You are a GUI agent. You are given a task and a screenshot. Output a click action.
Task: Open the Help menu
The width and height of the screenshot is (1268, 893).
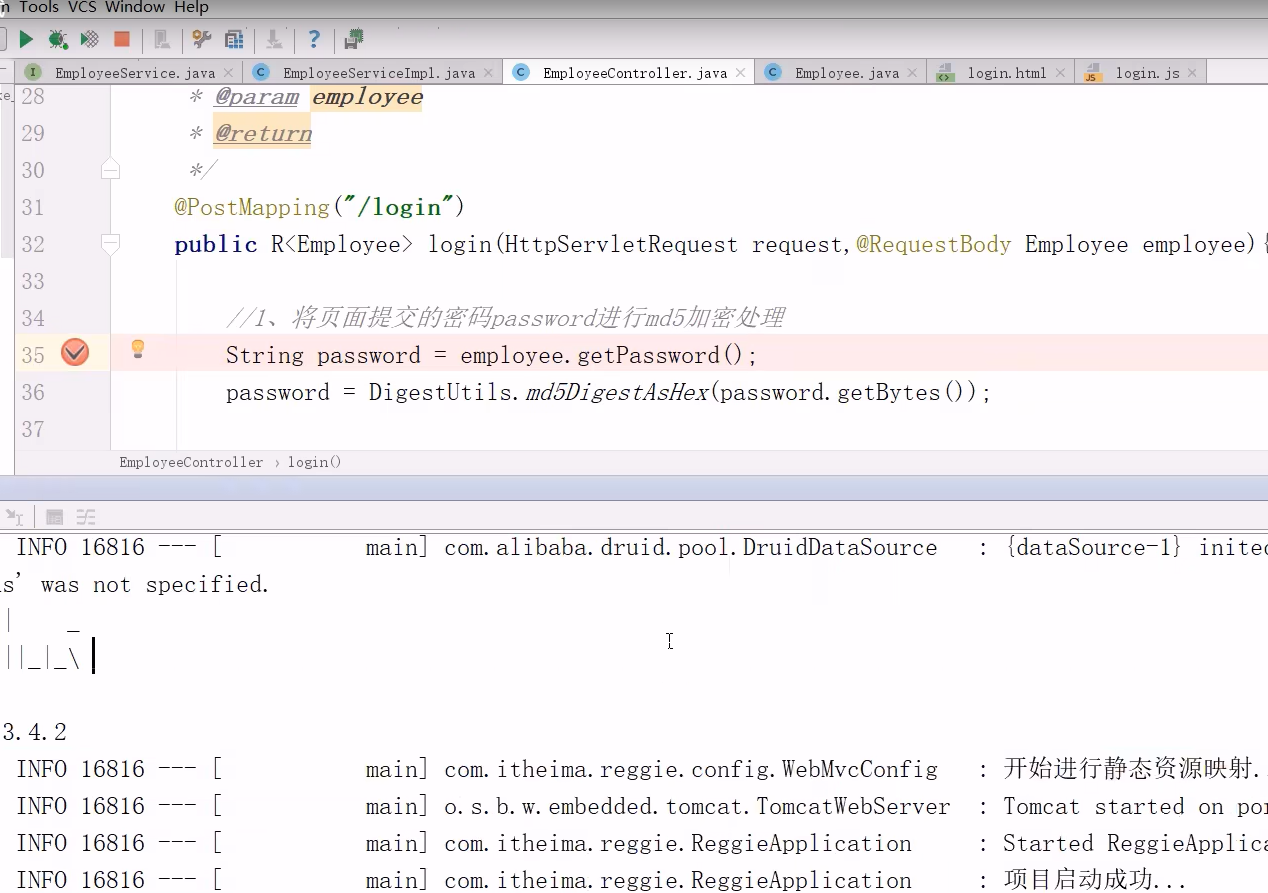tap(191, 8)
